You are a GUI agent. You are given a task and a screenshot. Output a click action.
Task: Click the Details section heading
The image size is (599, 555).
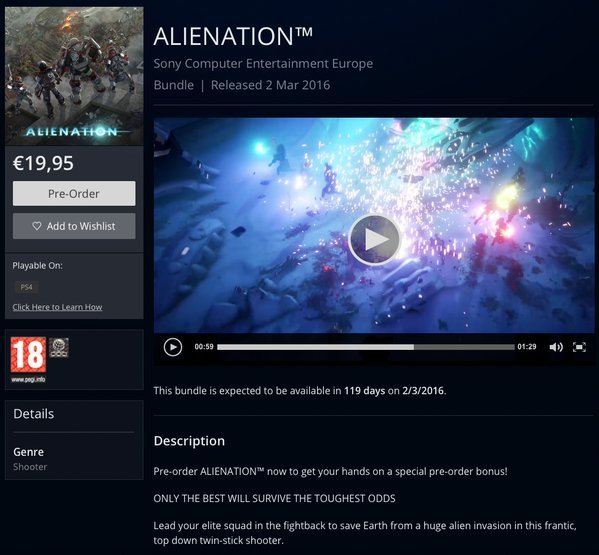click(34, 414)
